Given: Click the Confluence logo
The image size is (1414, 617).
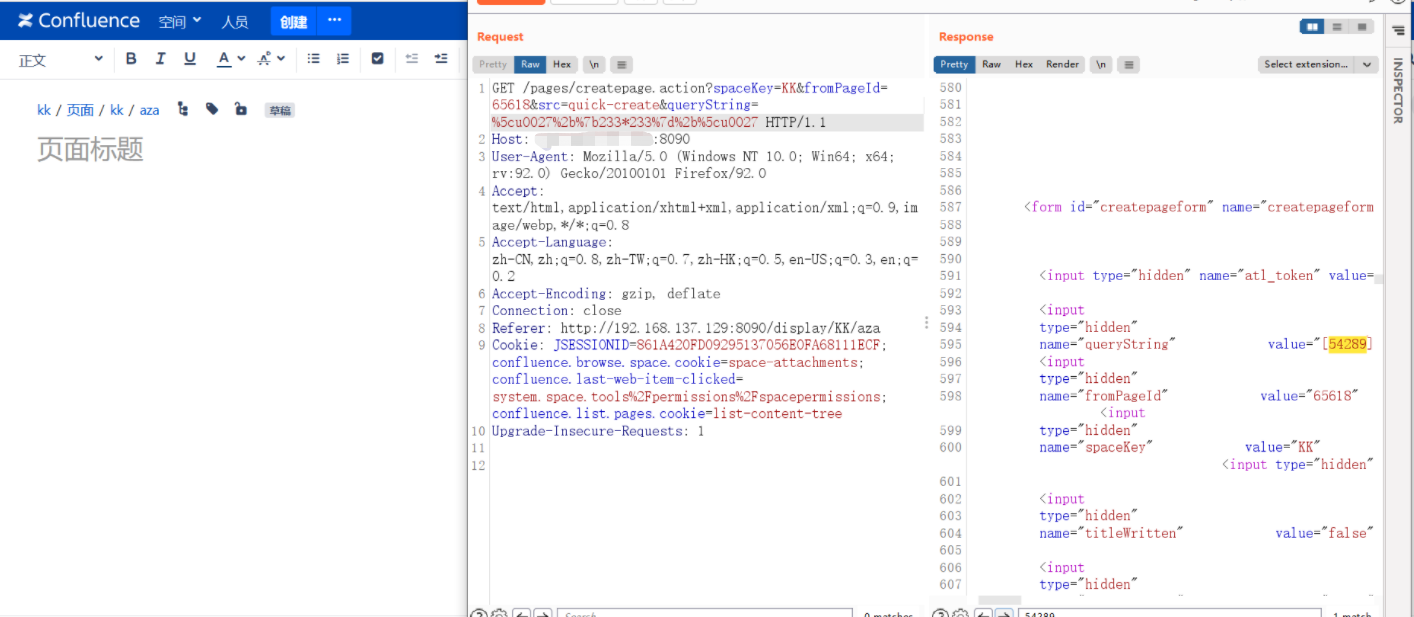Looking at the screenshot, I should [79, 21].
